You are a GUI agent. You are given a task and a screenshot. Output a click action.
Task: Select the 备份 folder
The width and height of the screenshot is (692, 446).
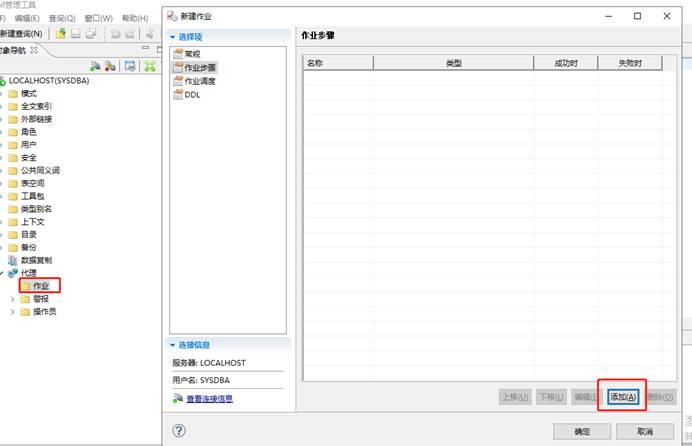click(x=29, y=247)
